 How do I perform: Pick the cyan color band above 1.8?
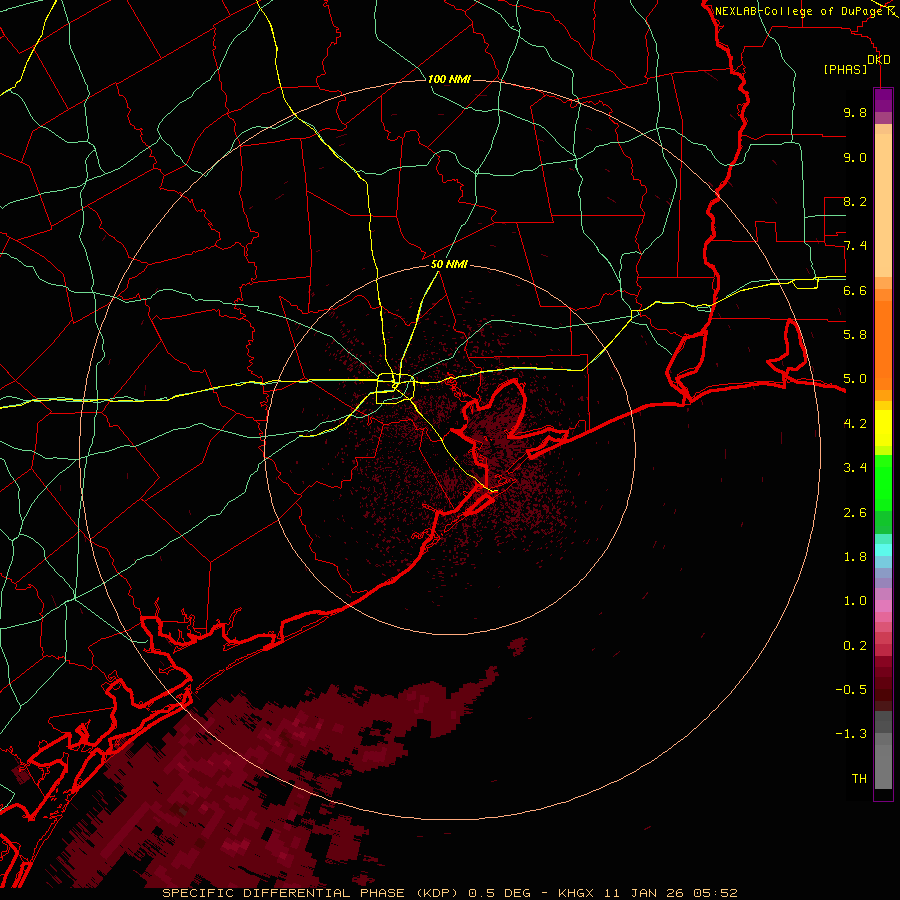(883, 550)
